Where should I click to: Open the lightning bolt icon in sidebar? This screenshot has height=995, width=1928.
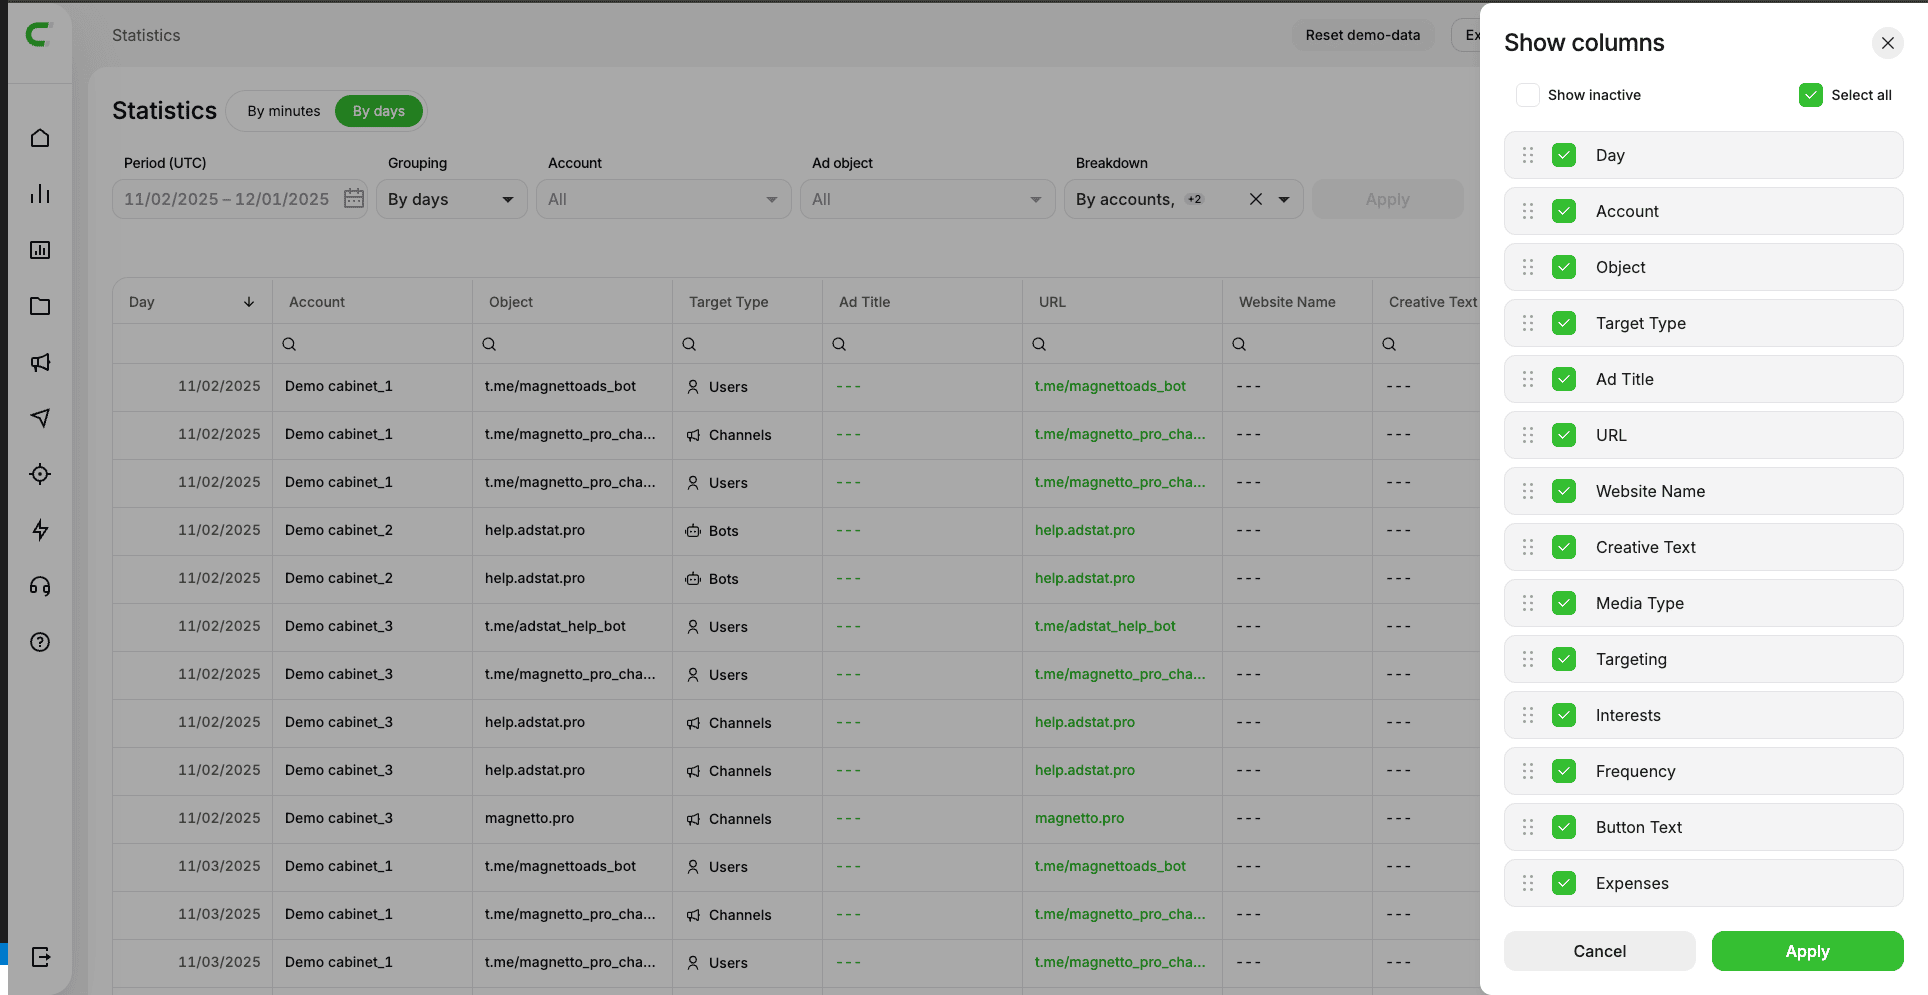pos(40,530)
